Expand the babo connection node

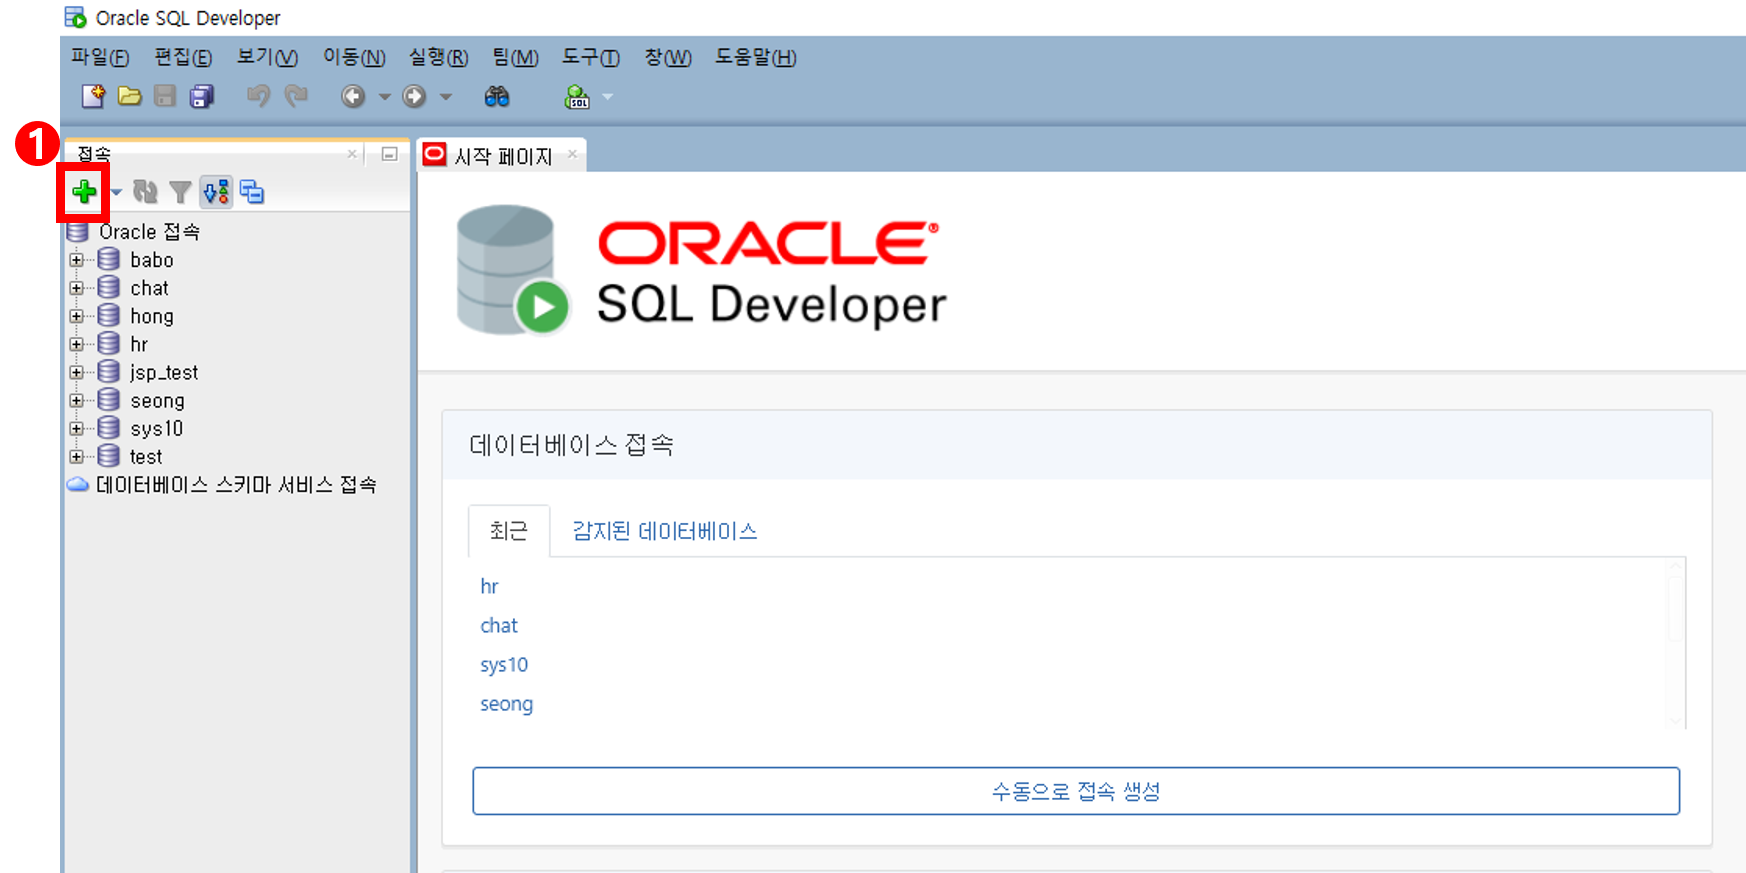point(76,260)
